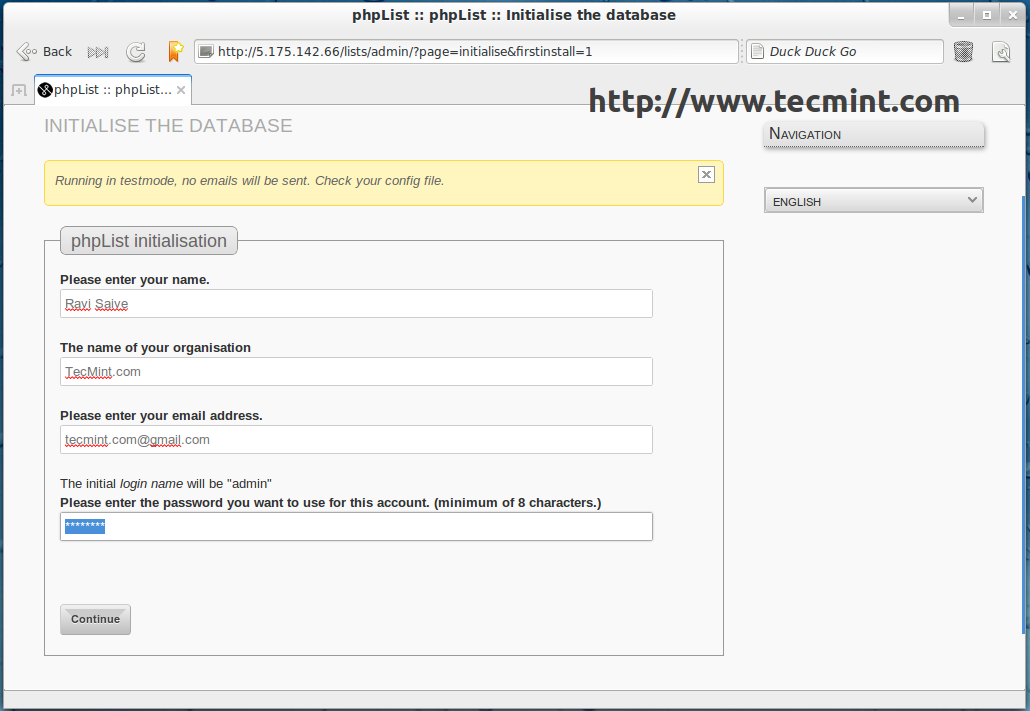This screenshot has height=711, width=1030.
Task: Click the email address input field
Action: [x=356, y=440]
